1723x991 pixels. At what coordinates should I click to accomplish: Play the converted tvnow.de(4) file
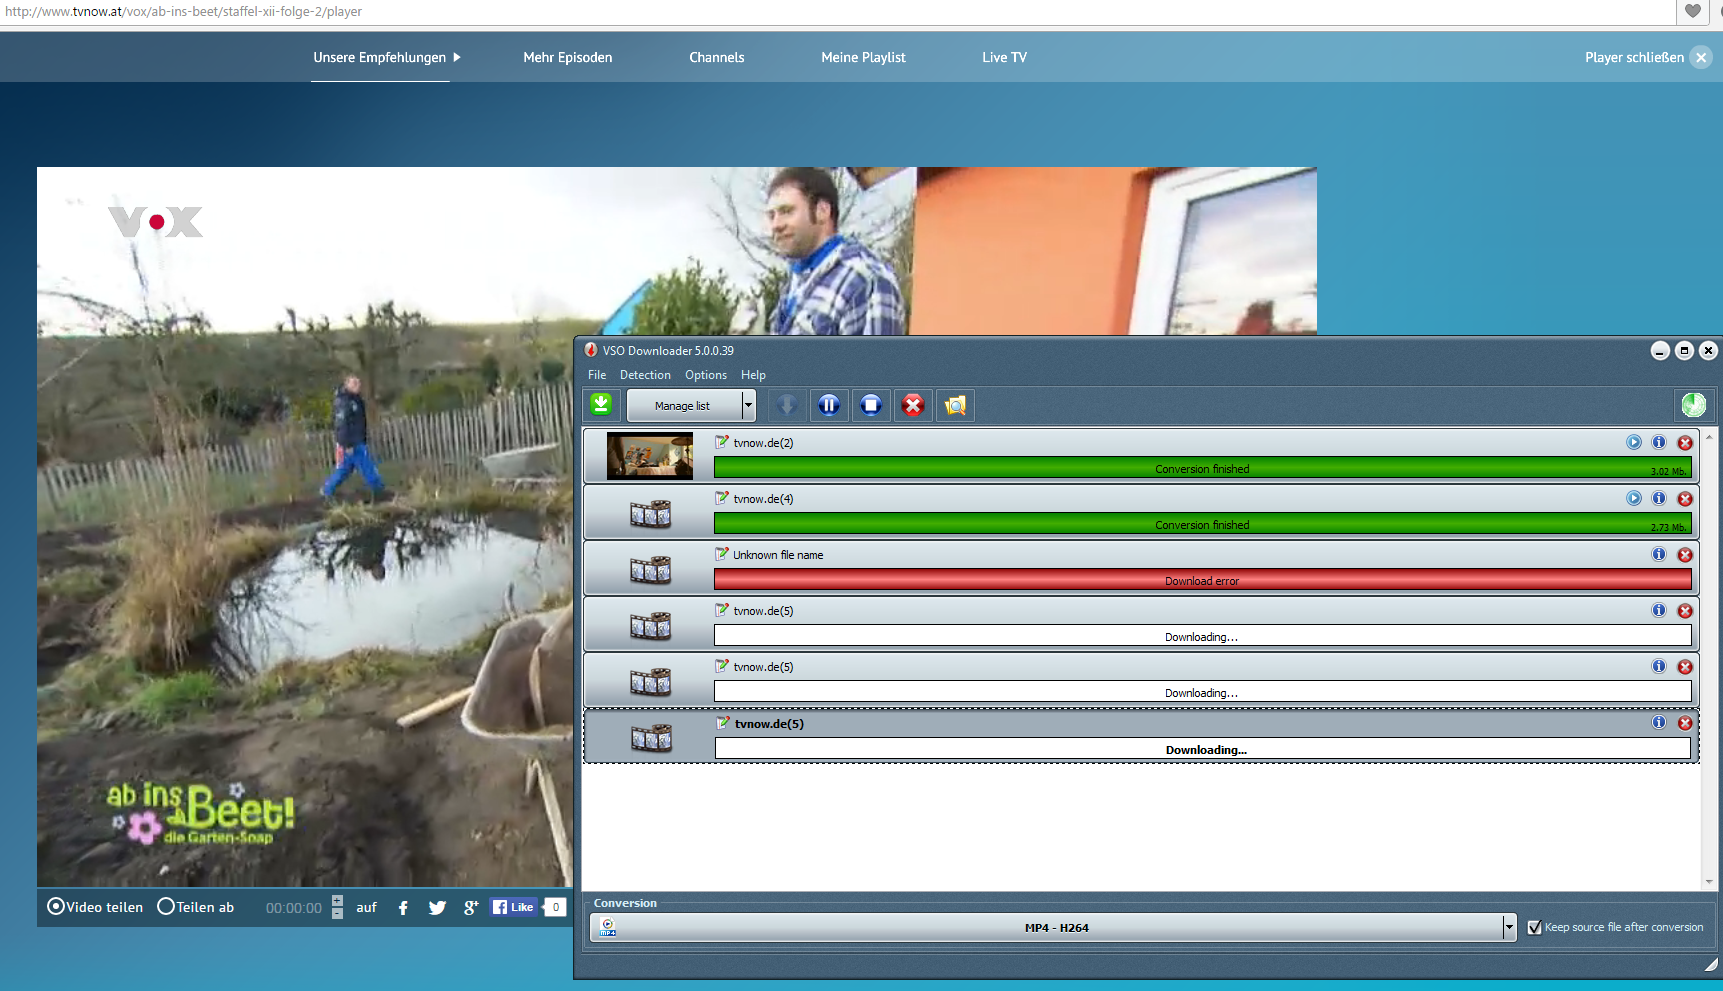[1634, 498]
